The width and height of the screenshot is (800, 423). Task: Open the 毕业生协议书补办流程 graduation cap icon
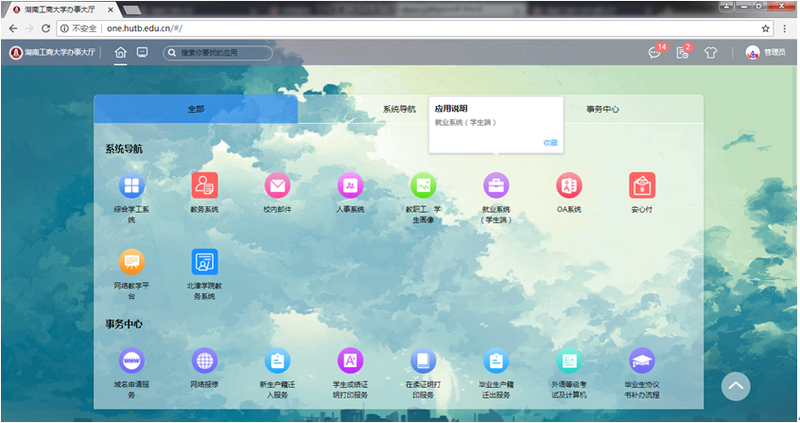[642, 361]
